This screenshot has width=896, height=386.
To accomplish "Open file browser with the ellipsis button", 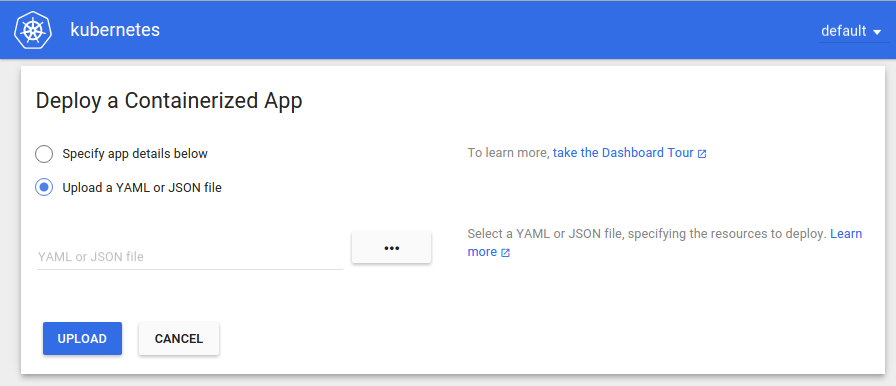I will [x=391, y=248].
